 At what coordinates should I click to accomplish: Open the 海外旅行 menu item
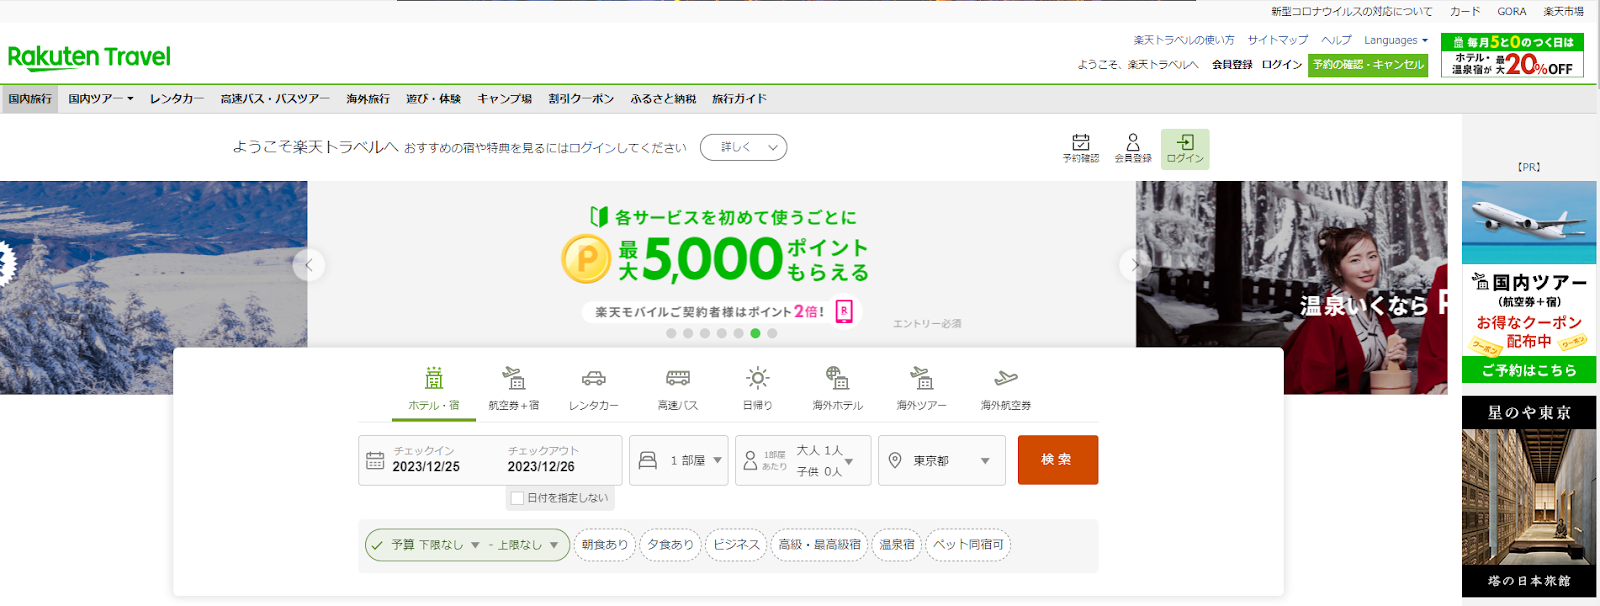368,99
